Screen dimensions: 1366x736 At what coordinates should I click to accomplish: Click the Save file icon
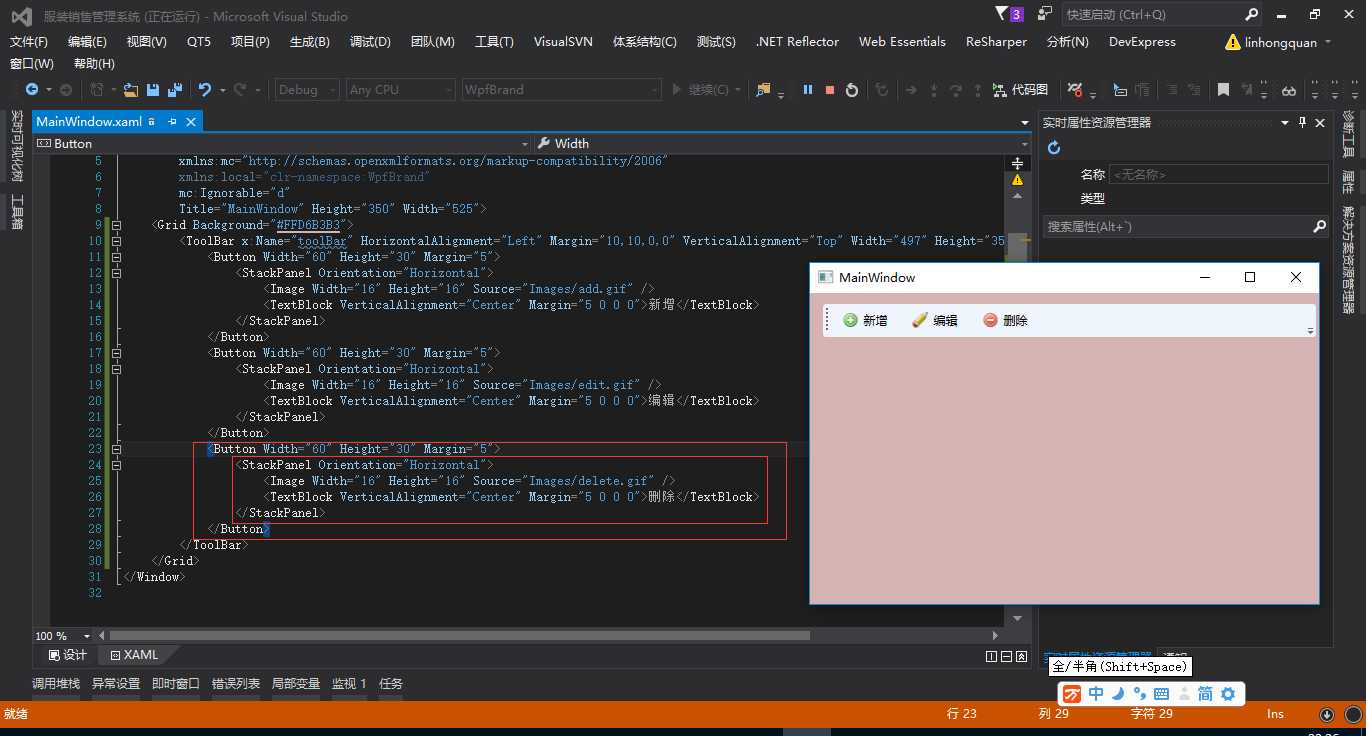(153, 90)
